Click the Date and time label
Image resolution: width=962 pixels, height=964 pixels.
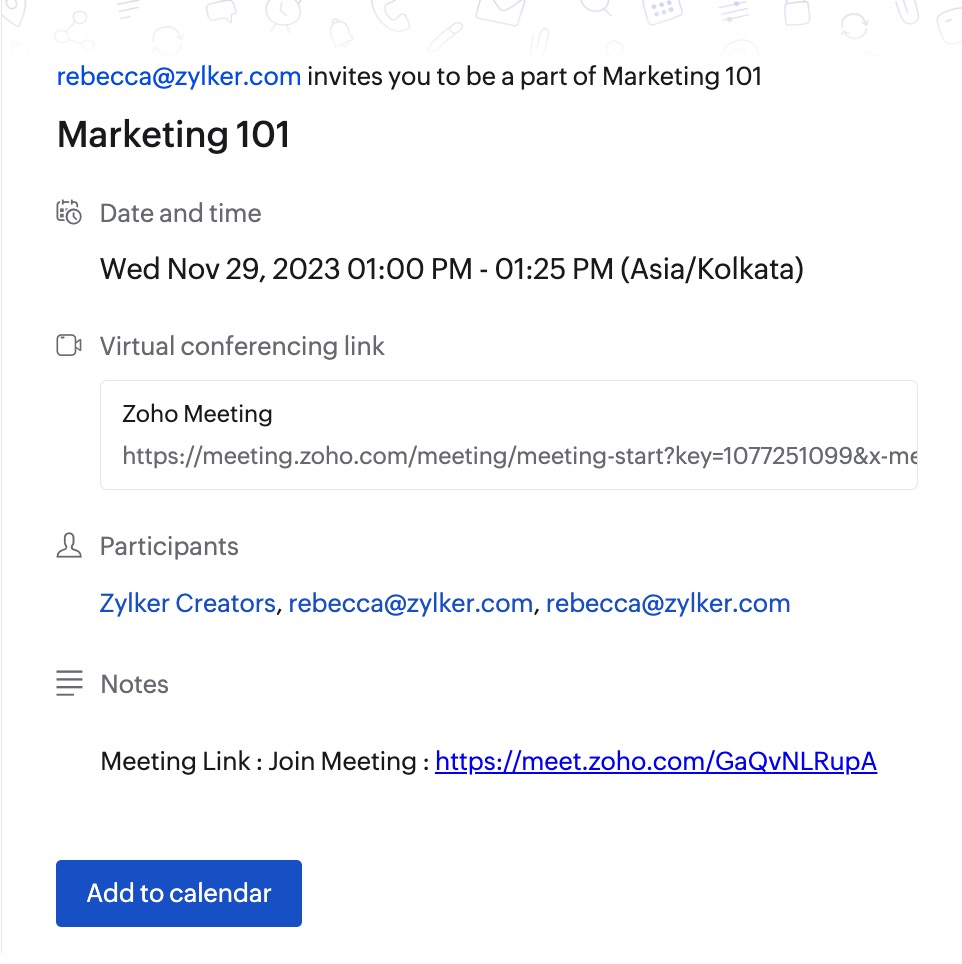pyautogui.click(x=181, y=213)
